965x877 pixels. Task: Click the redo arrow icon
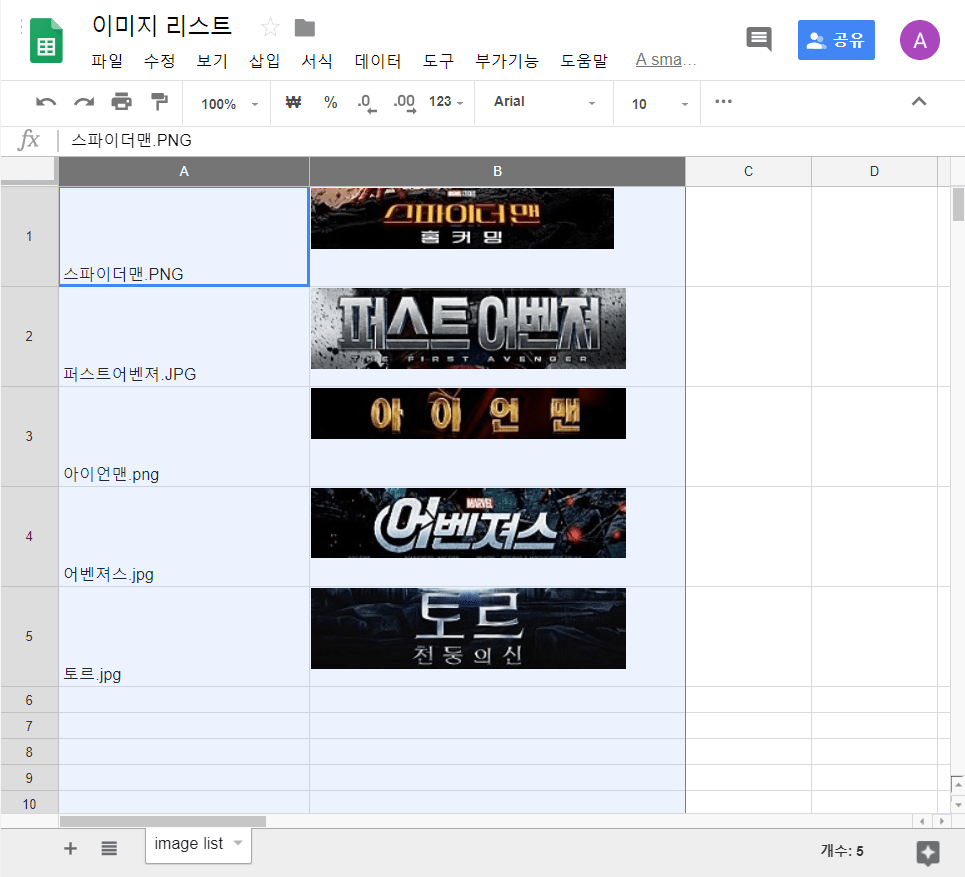click(84, 102)
